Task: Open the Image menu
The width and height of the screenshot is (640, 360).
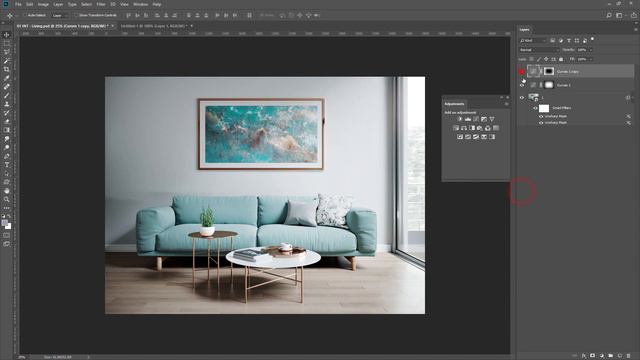Action: (43, 4)
